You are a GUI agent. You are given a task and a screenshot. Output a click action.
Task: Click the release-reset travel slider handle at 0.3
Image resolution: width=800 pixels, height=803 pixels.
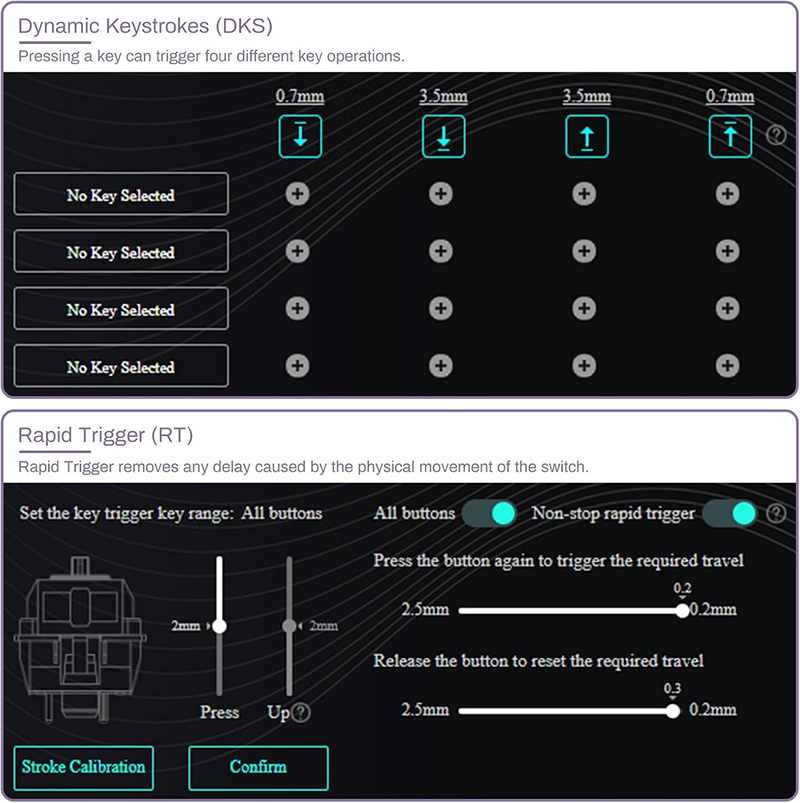[673, 711]
